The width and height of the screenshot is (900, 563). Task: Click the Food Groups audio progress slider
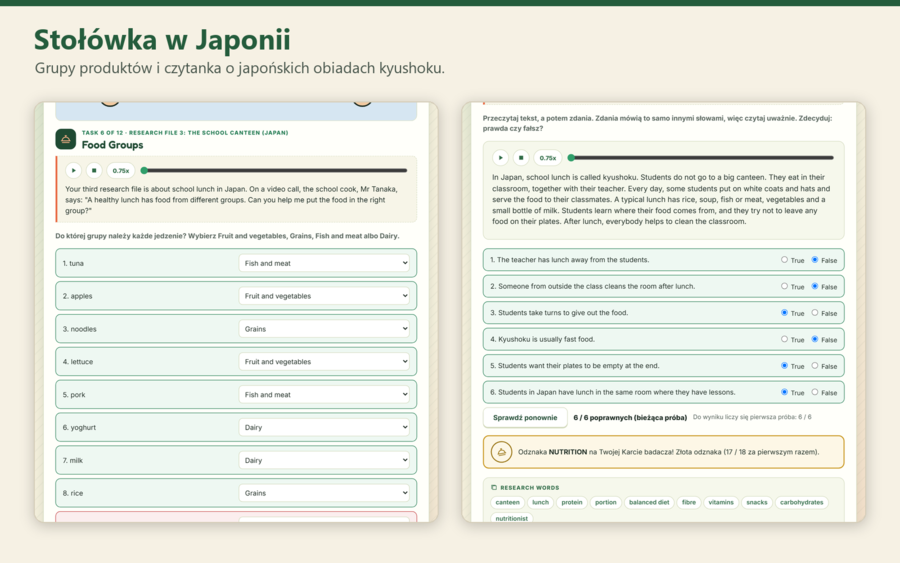pyautogui.click(x=276, y=170)
